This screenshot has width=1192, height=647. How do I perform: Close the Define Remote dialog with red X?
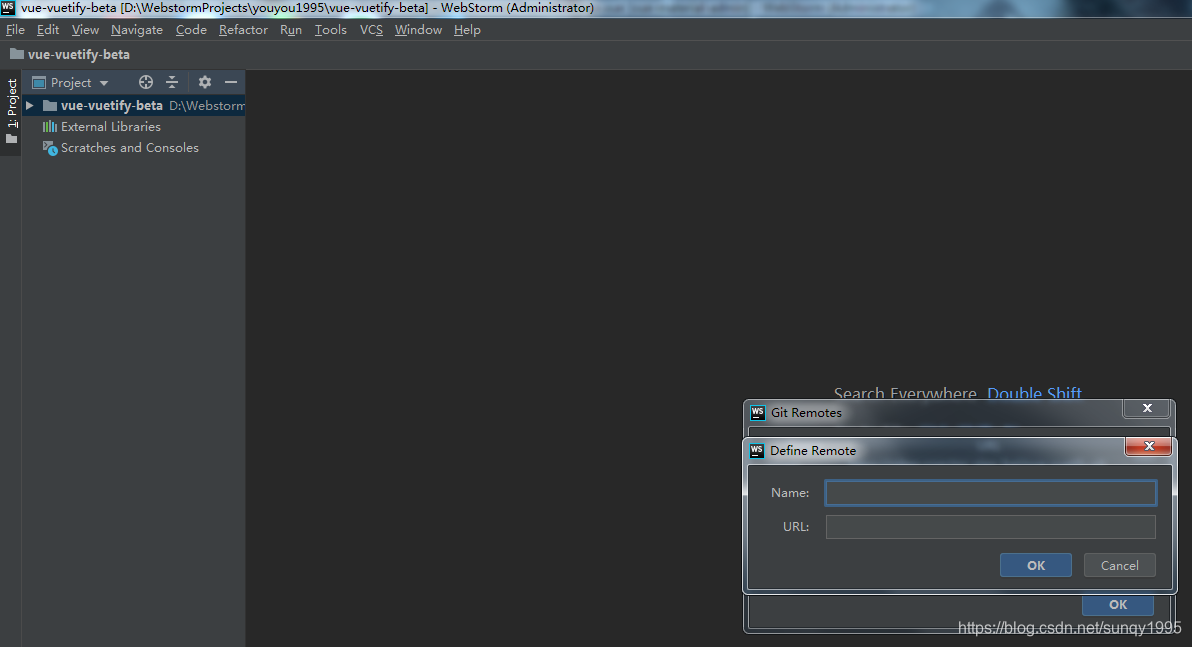[x=1149, y=446]
